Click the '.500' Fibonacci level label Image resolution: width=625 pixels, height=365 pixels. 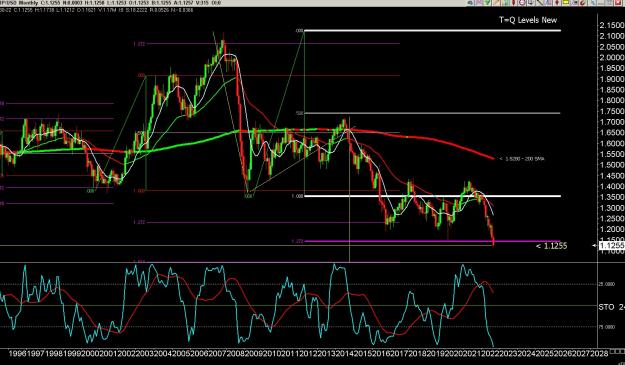pyautogui.click(x=299, y=113)
